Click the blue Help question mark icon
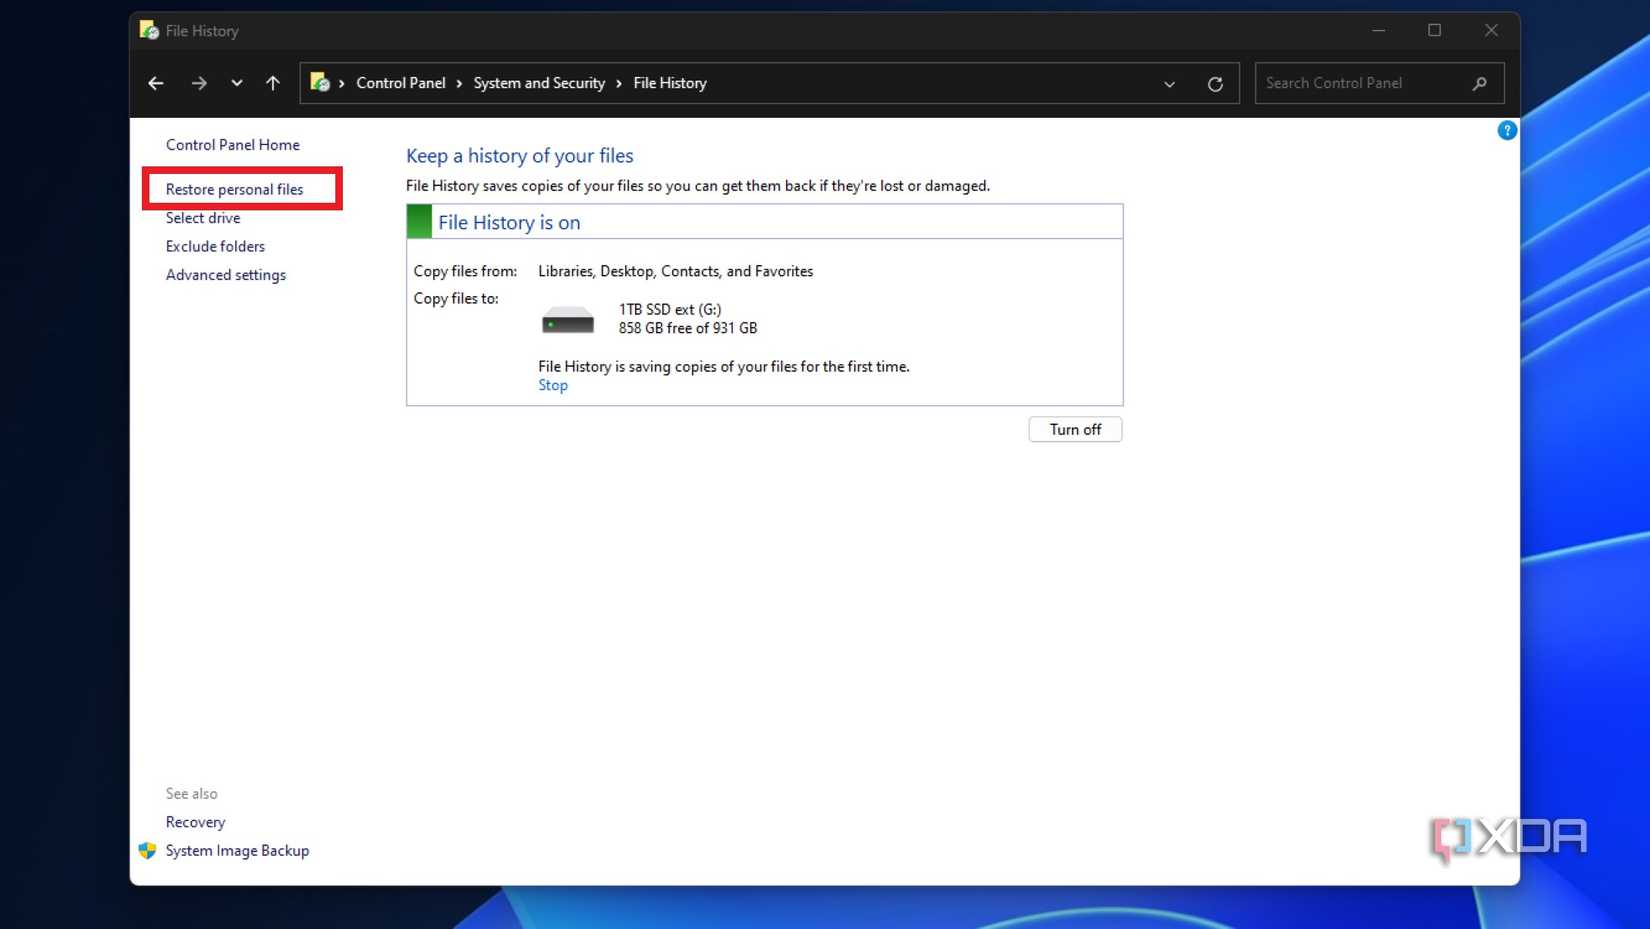 pos(1507,130)
